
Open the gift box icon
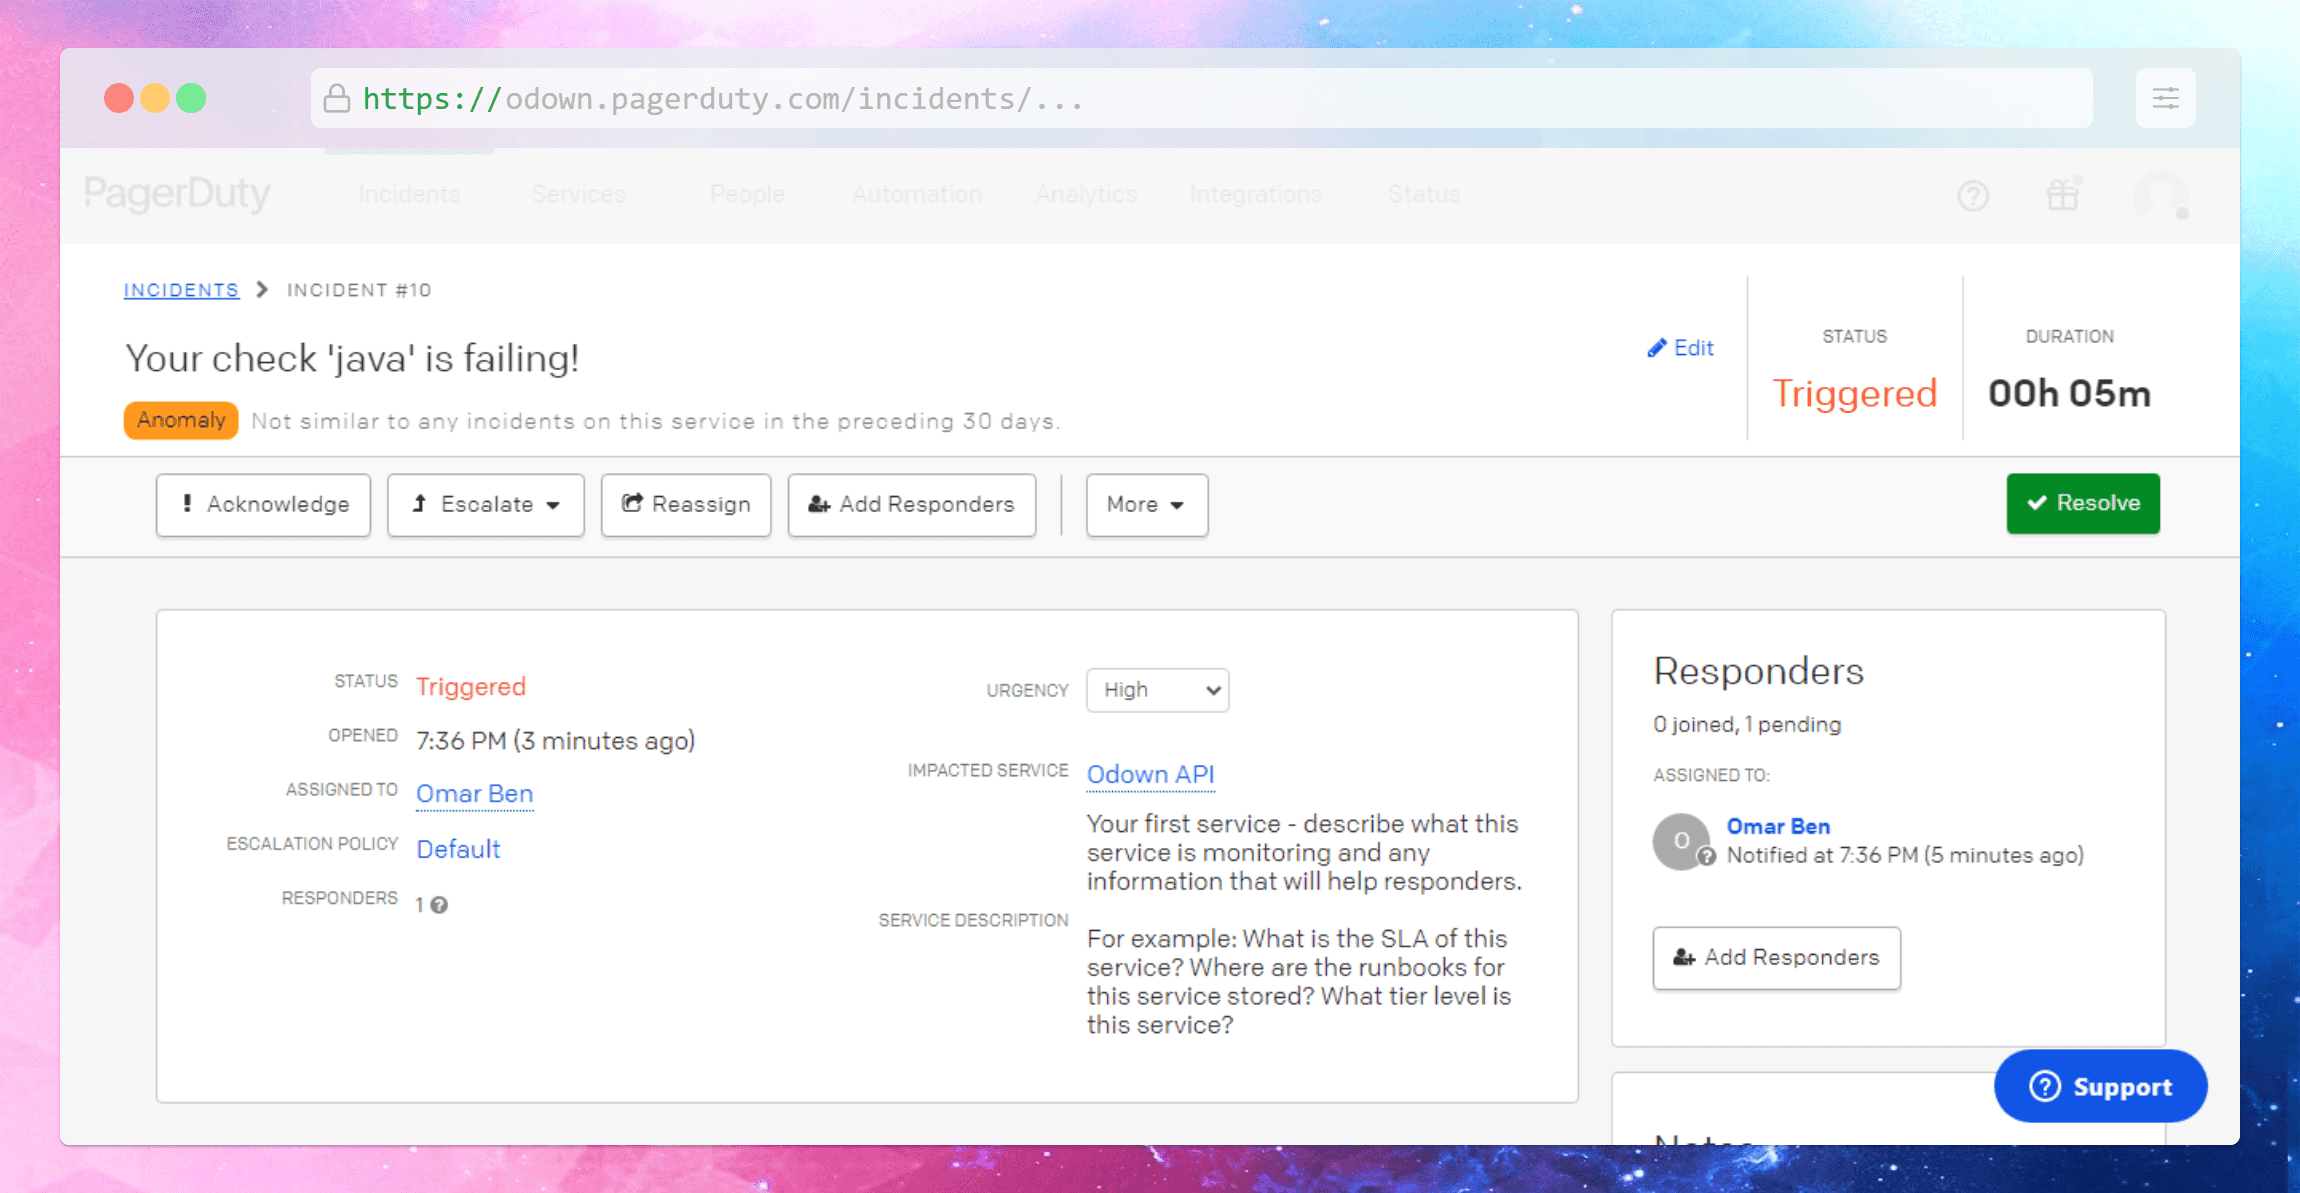(2062, 194)
